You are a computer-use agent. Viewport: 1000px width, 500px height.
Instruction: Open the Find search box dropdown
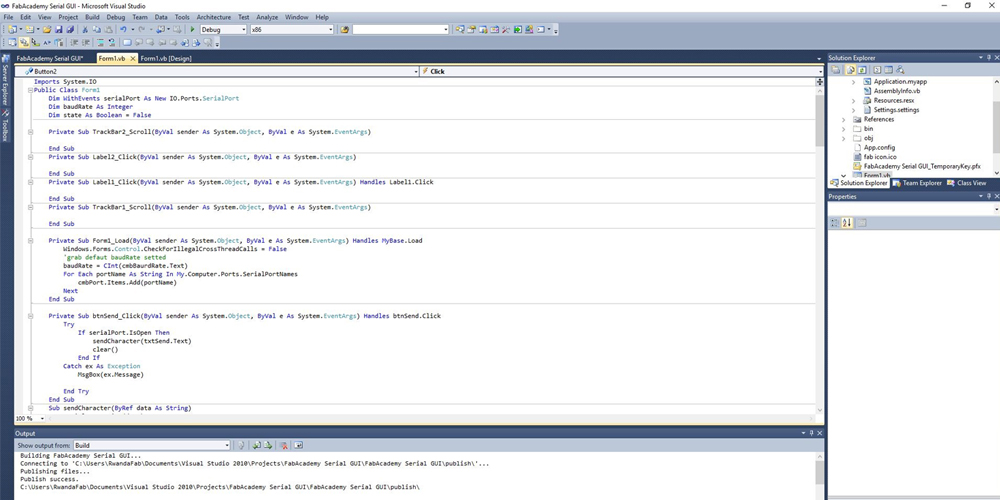point(445,29)
